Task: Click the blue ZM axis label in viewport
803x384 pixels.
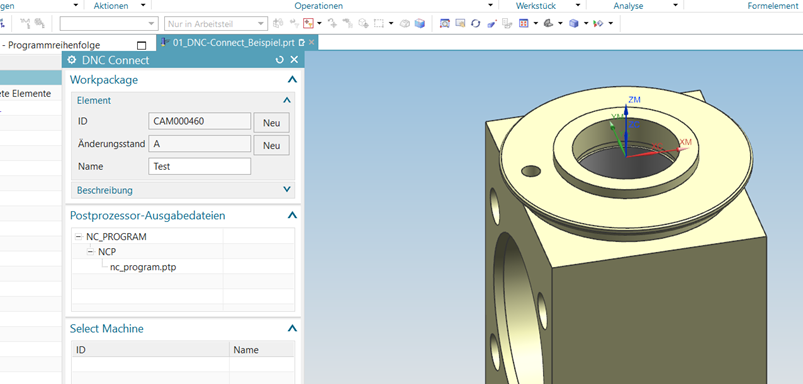Action: point(635,100)
